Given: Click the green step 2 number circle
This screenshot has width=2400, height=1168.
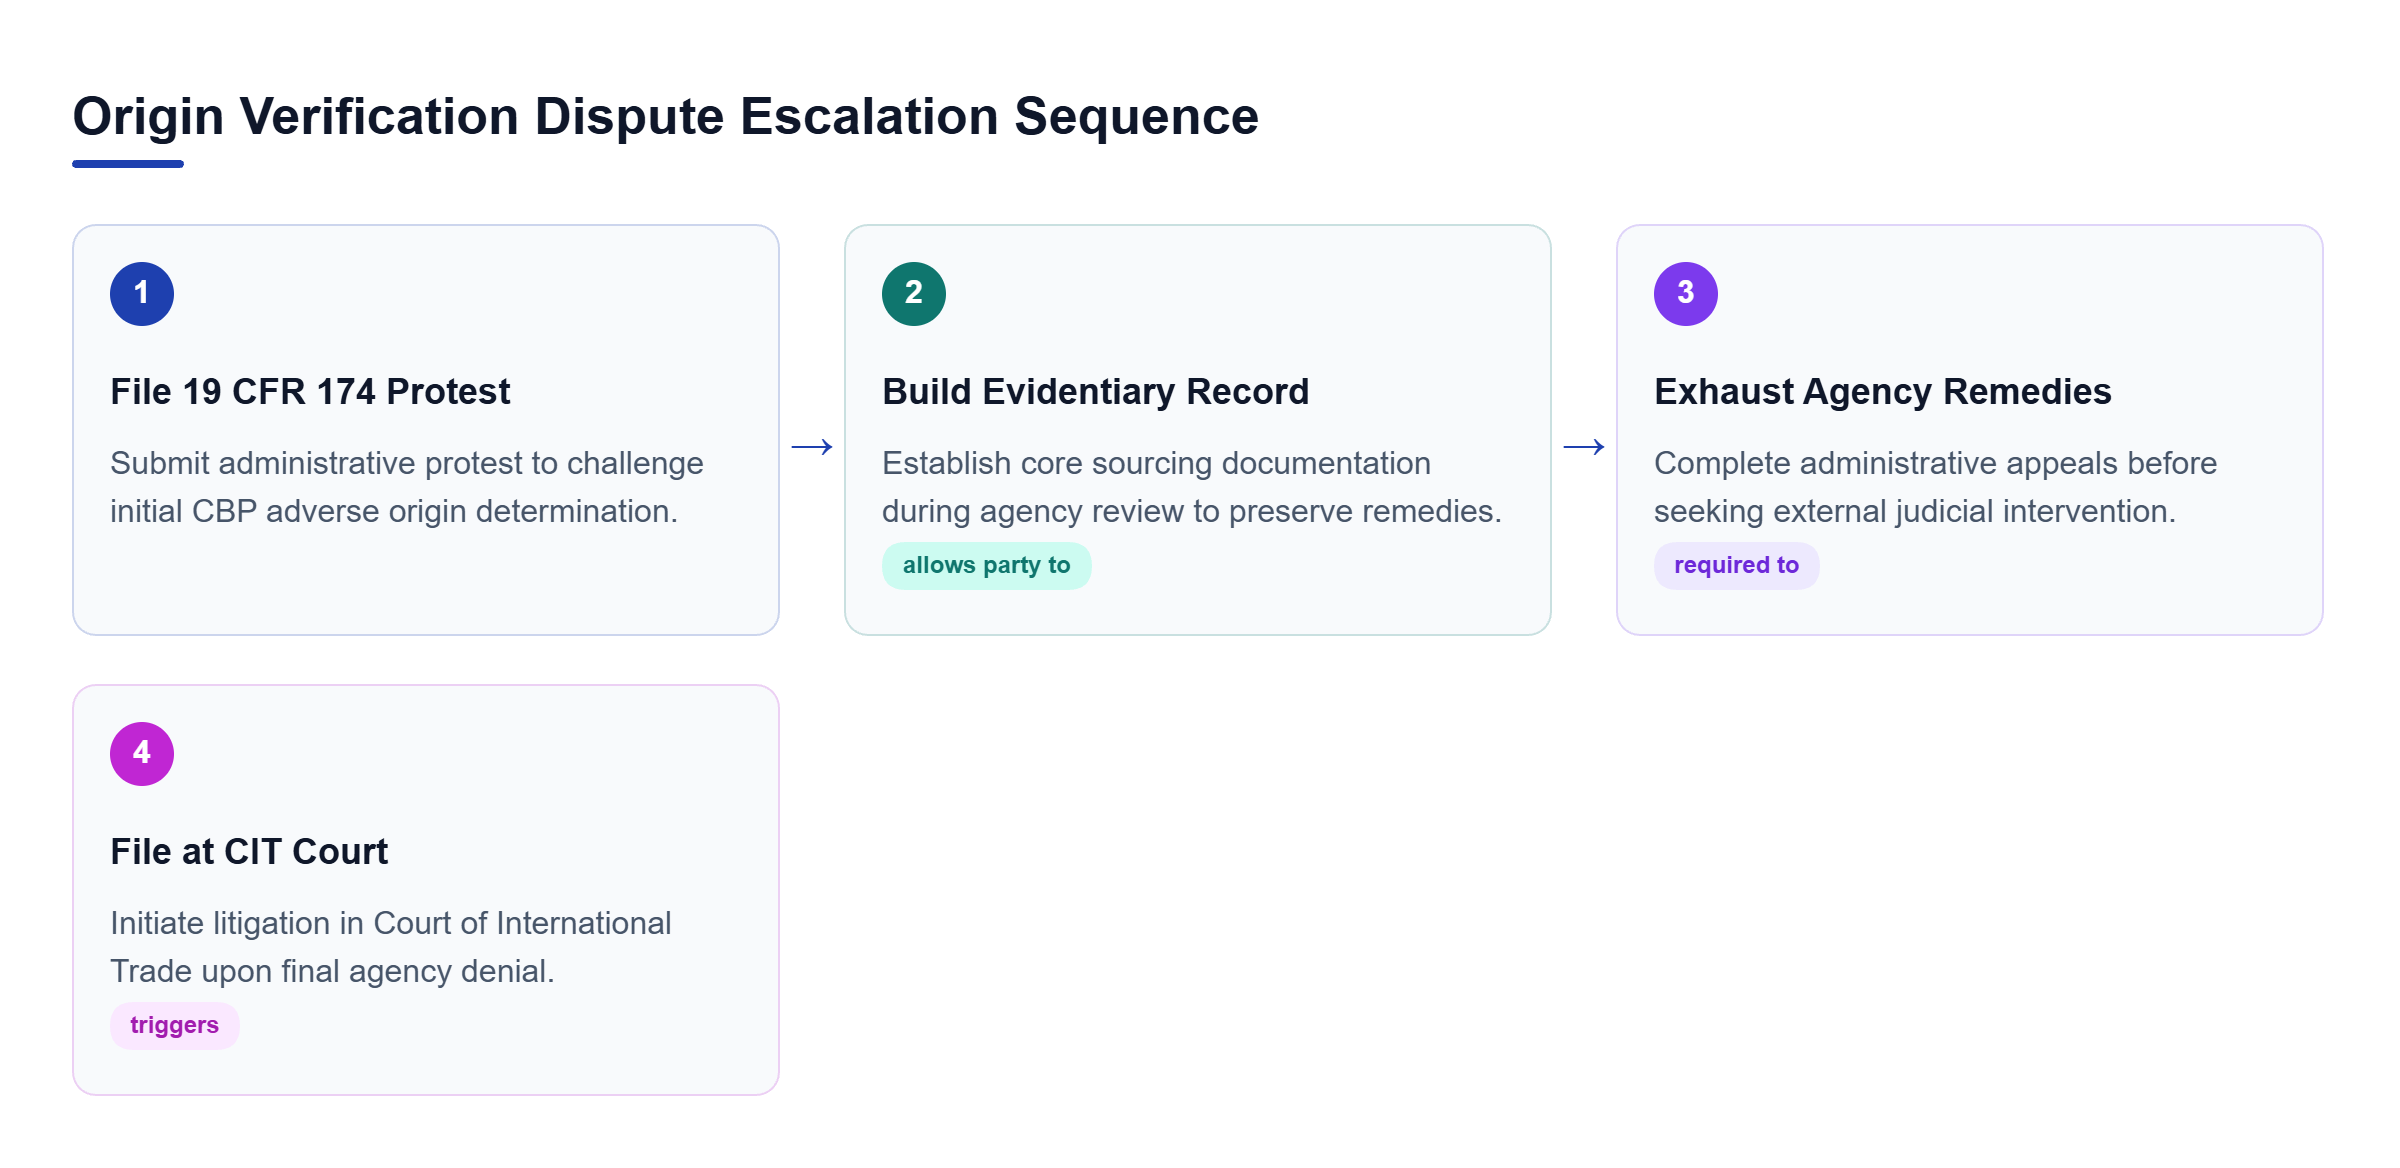Looking at the screenshot, I should pos(914,294).
